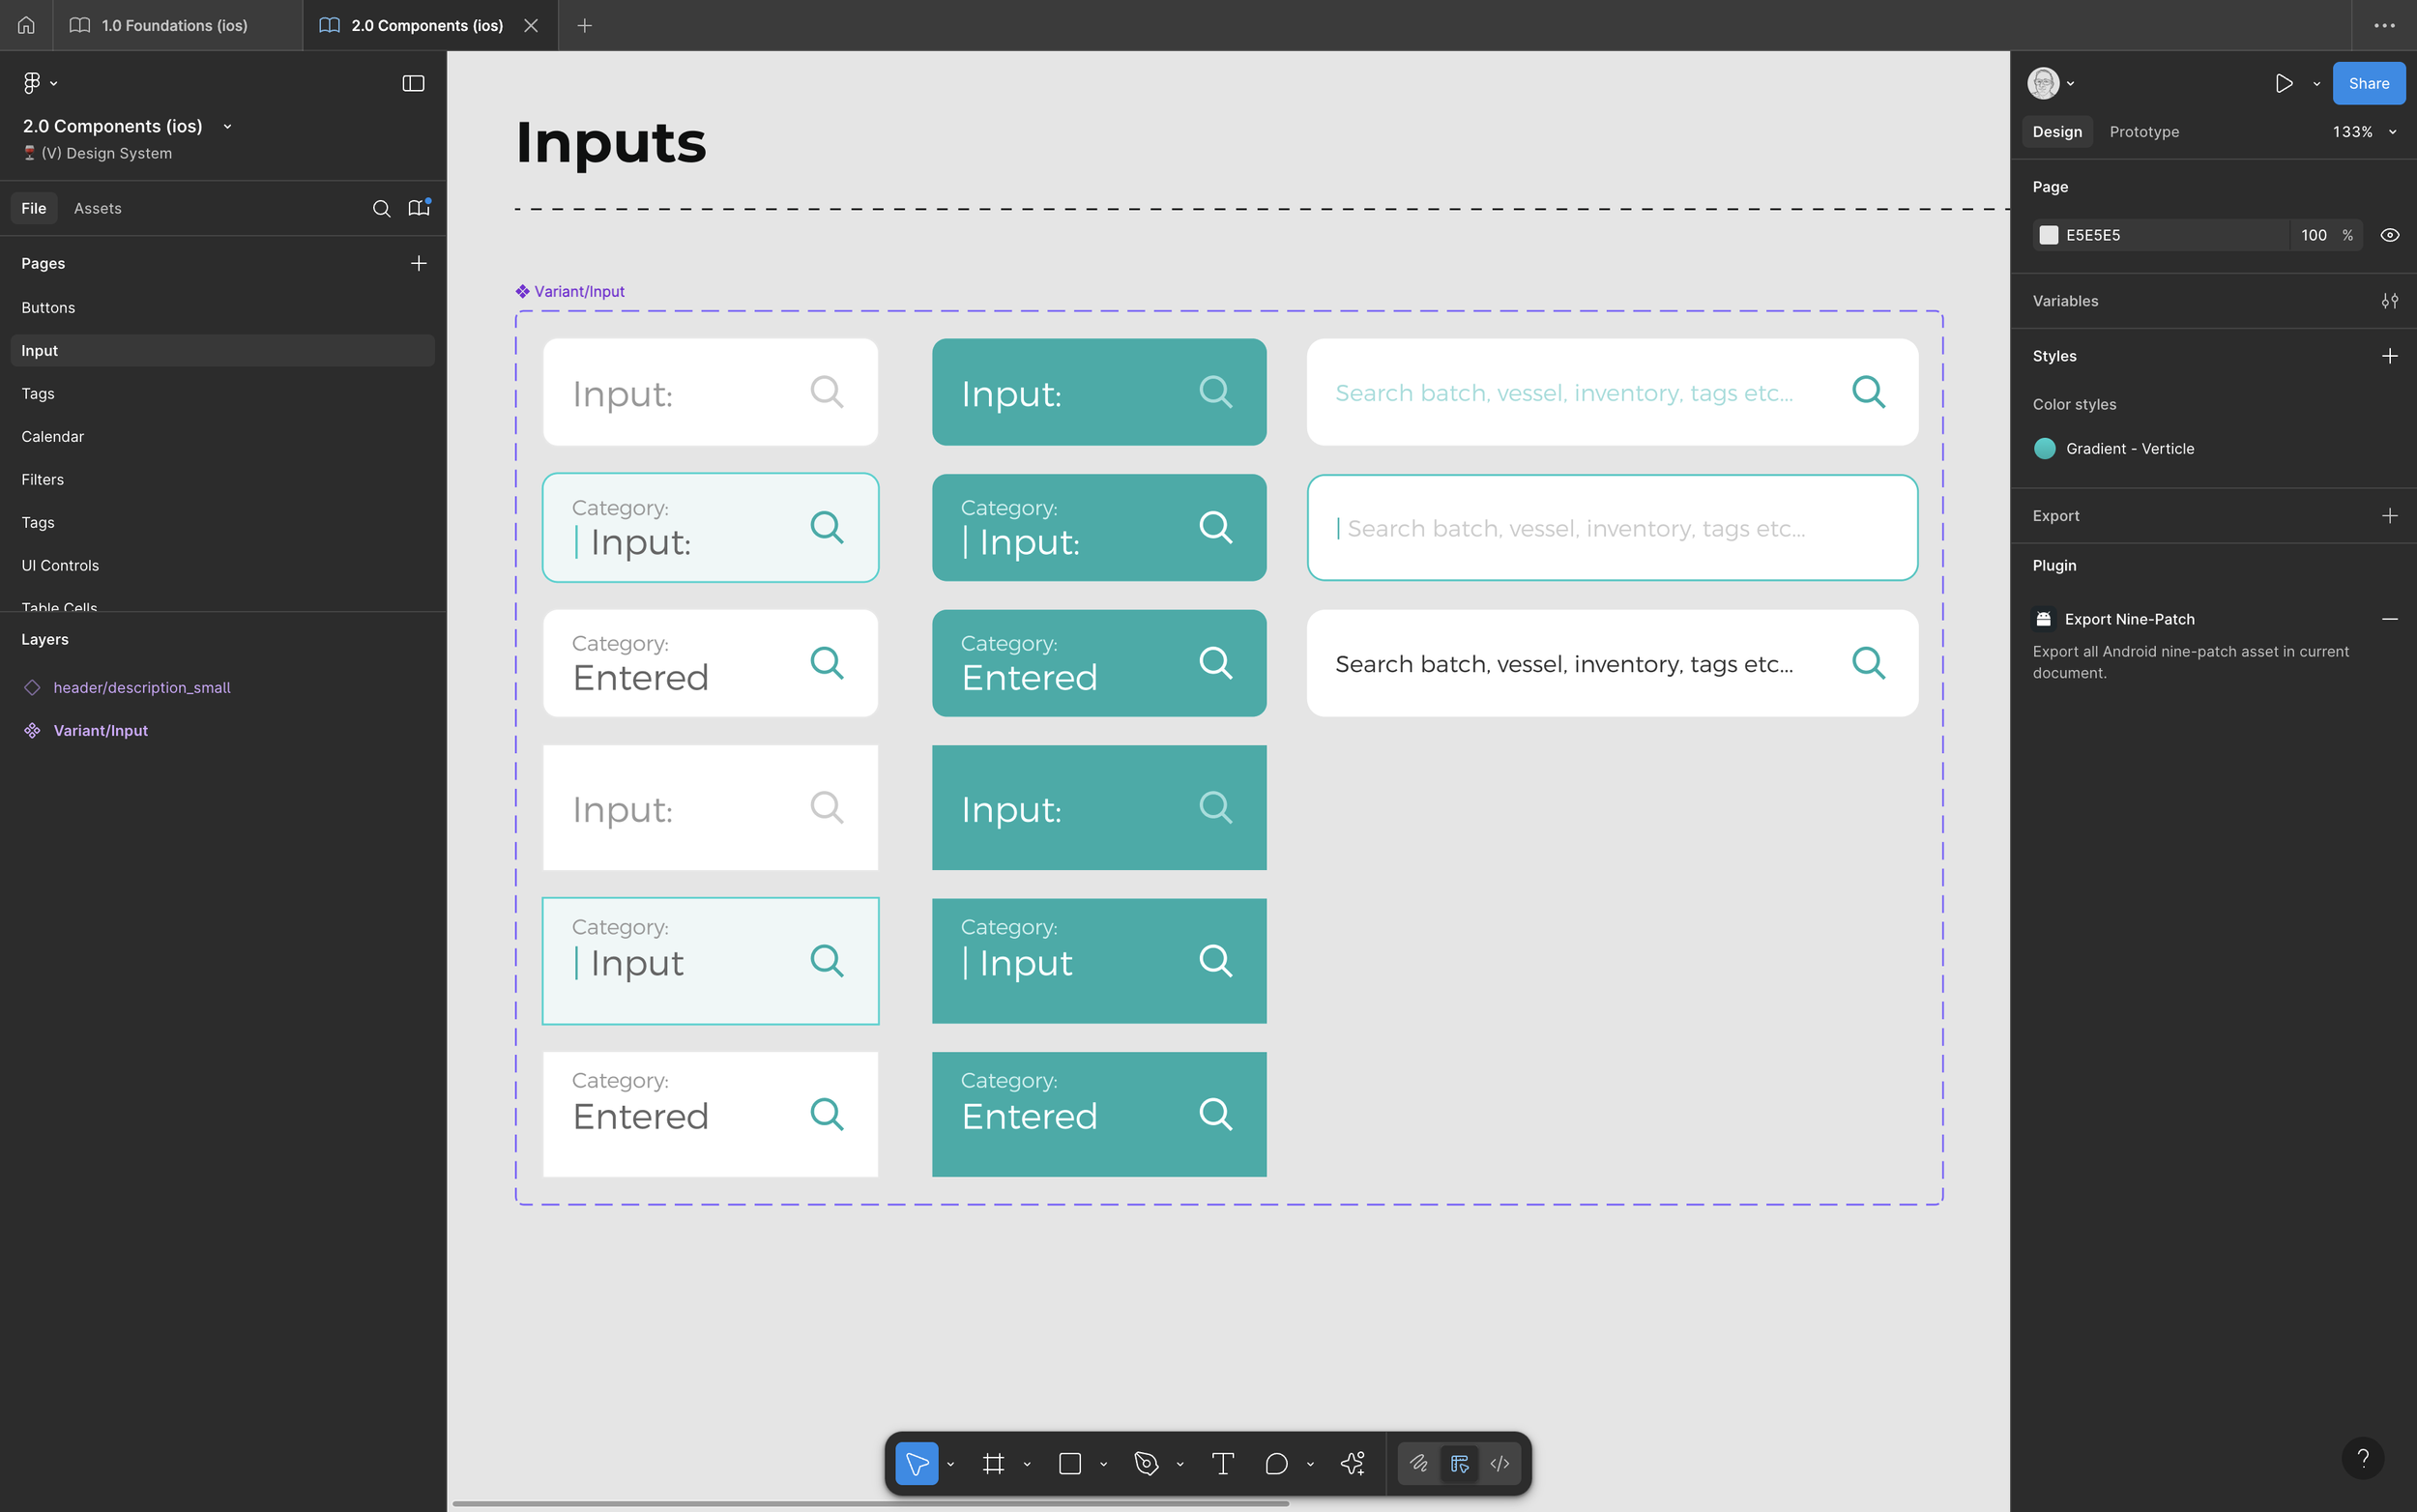Search the file with magnifier icon
This screenshot has height=1512, width=2417.
pos(381,208)
